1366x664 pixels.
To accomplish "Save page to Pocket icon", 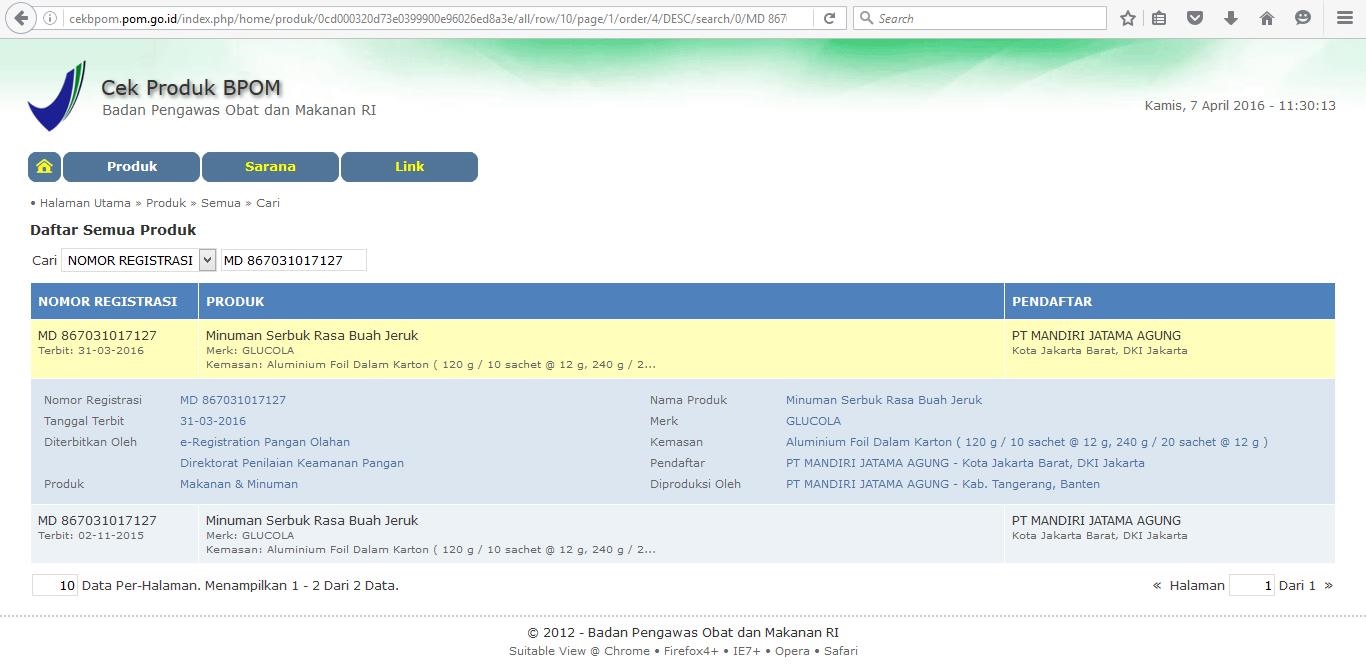I will click(1195, 18).
